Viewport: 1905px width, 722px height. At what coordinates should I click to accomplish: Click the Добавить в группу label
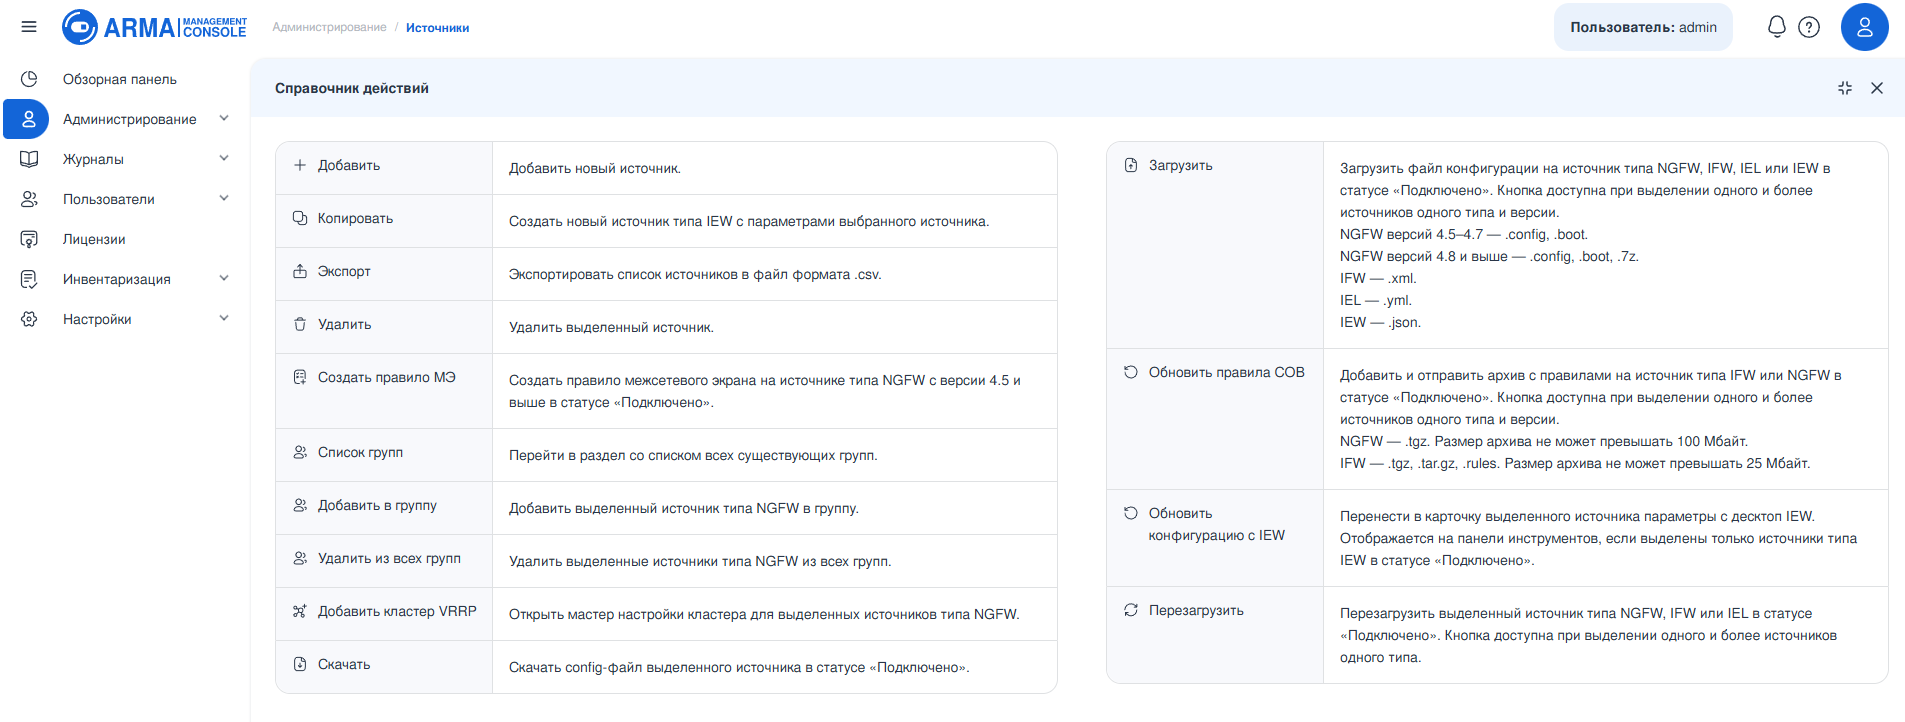point(377,505)
